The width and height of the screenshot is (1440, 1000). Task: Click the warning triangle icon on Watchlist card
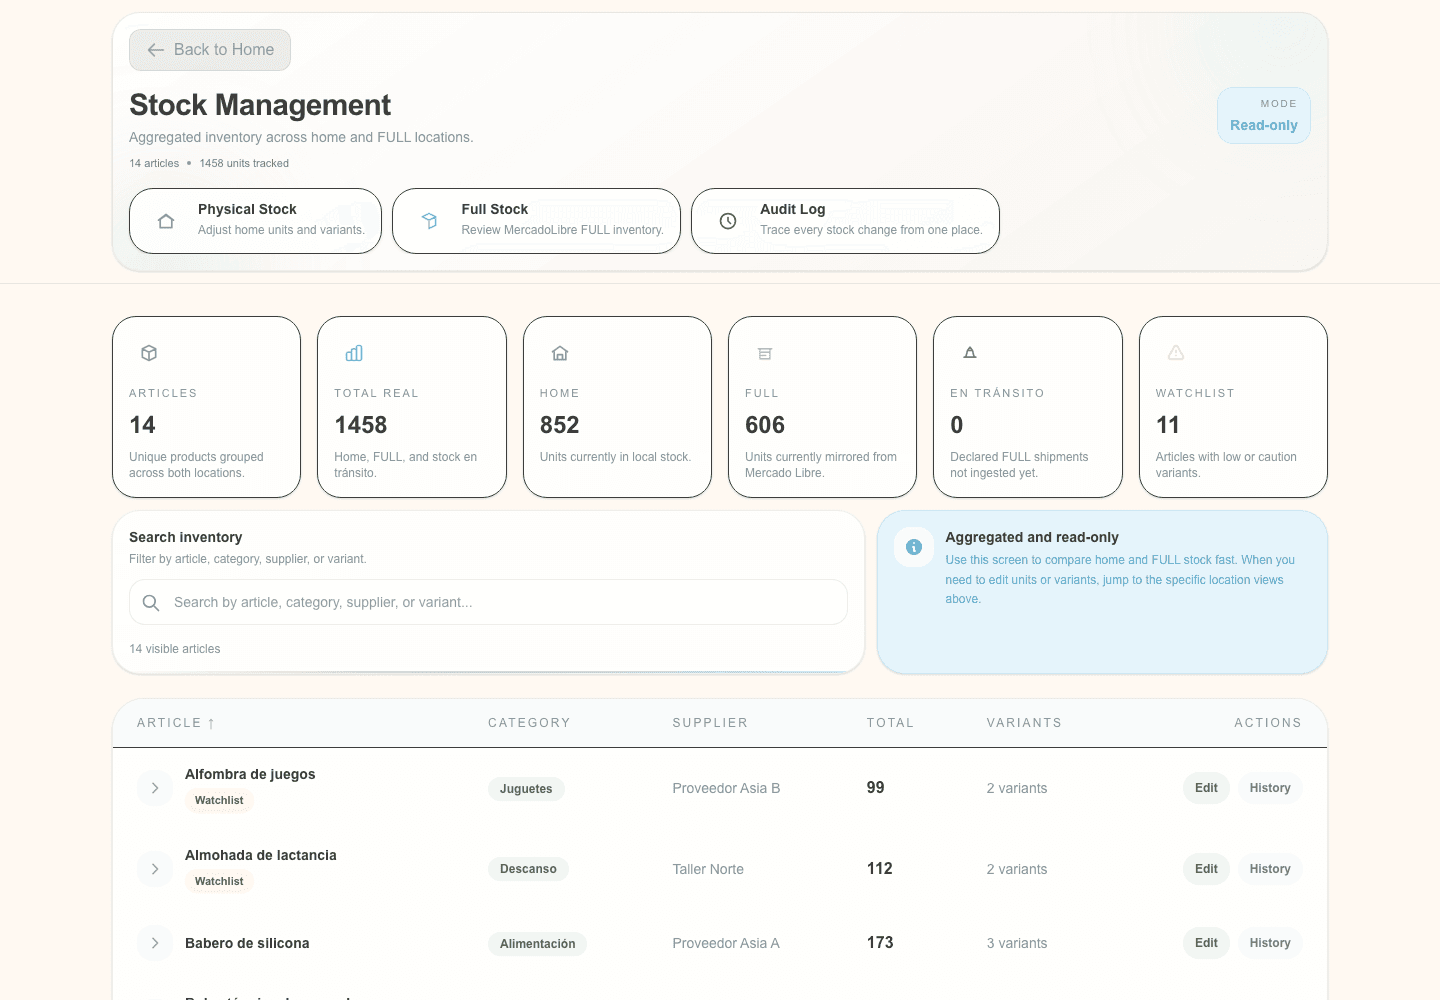1176,353
